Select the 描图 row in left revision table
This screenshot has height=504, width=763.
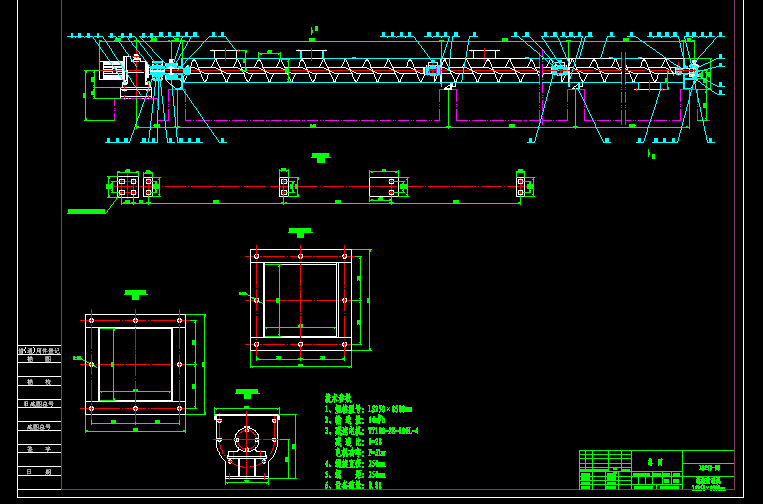point(40,359)
